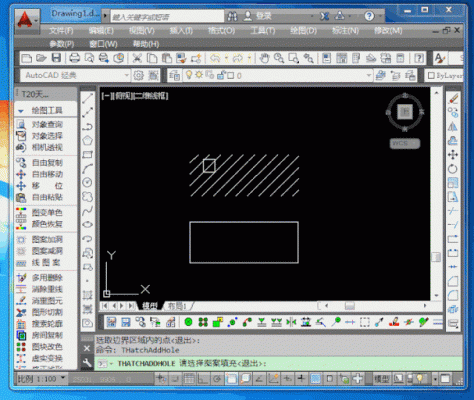Pick the Circle draw tool
This screenshot has height=400, width=474.
click(x=87, y=182)
